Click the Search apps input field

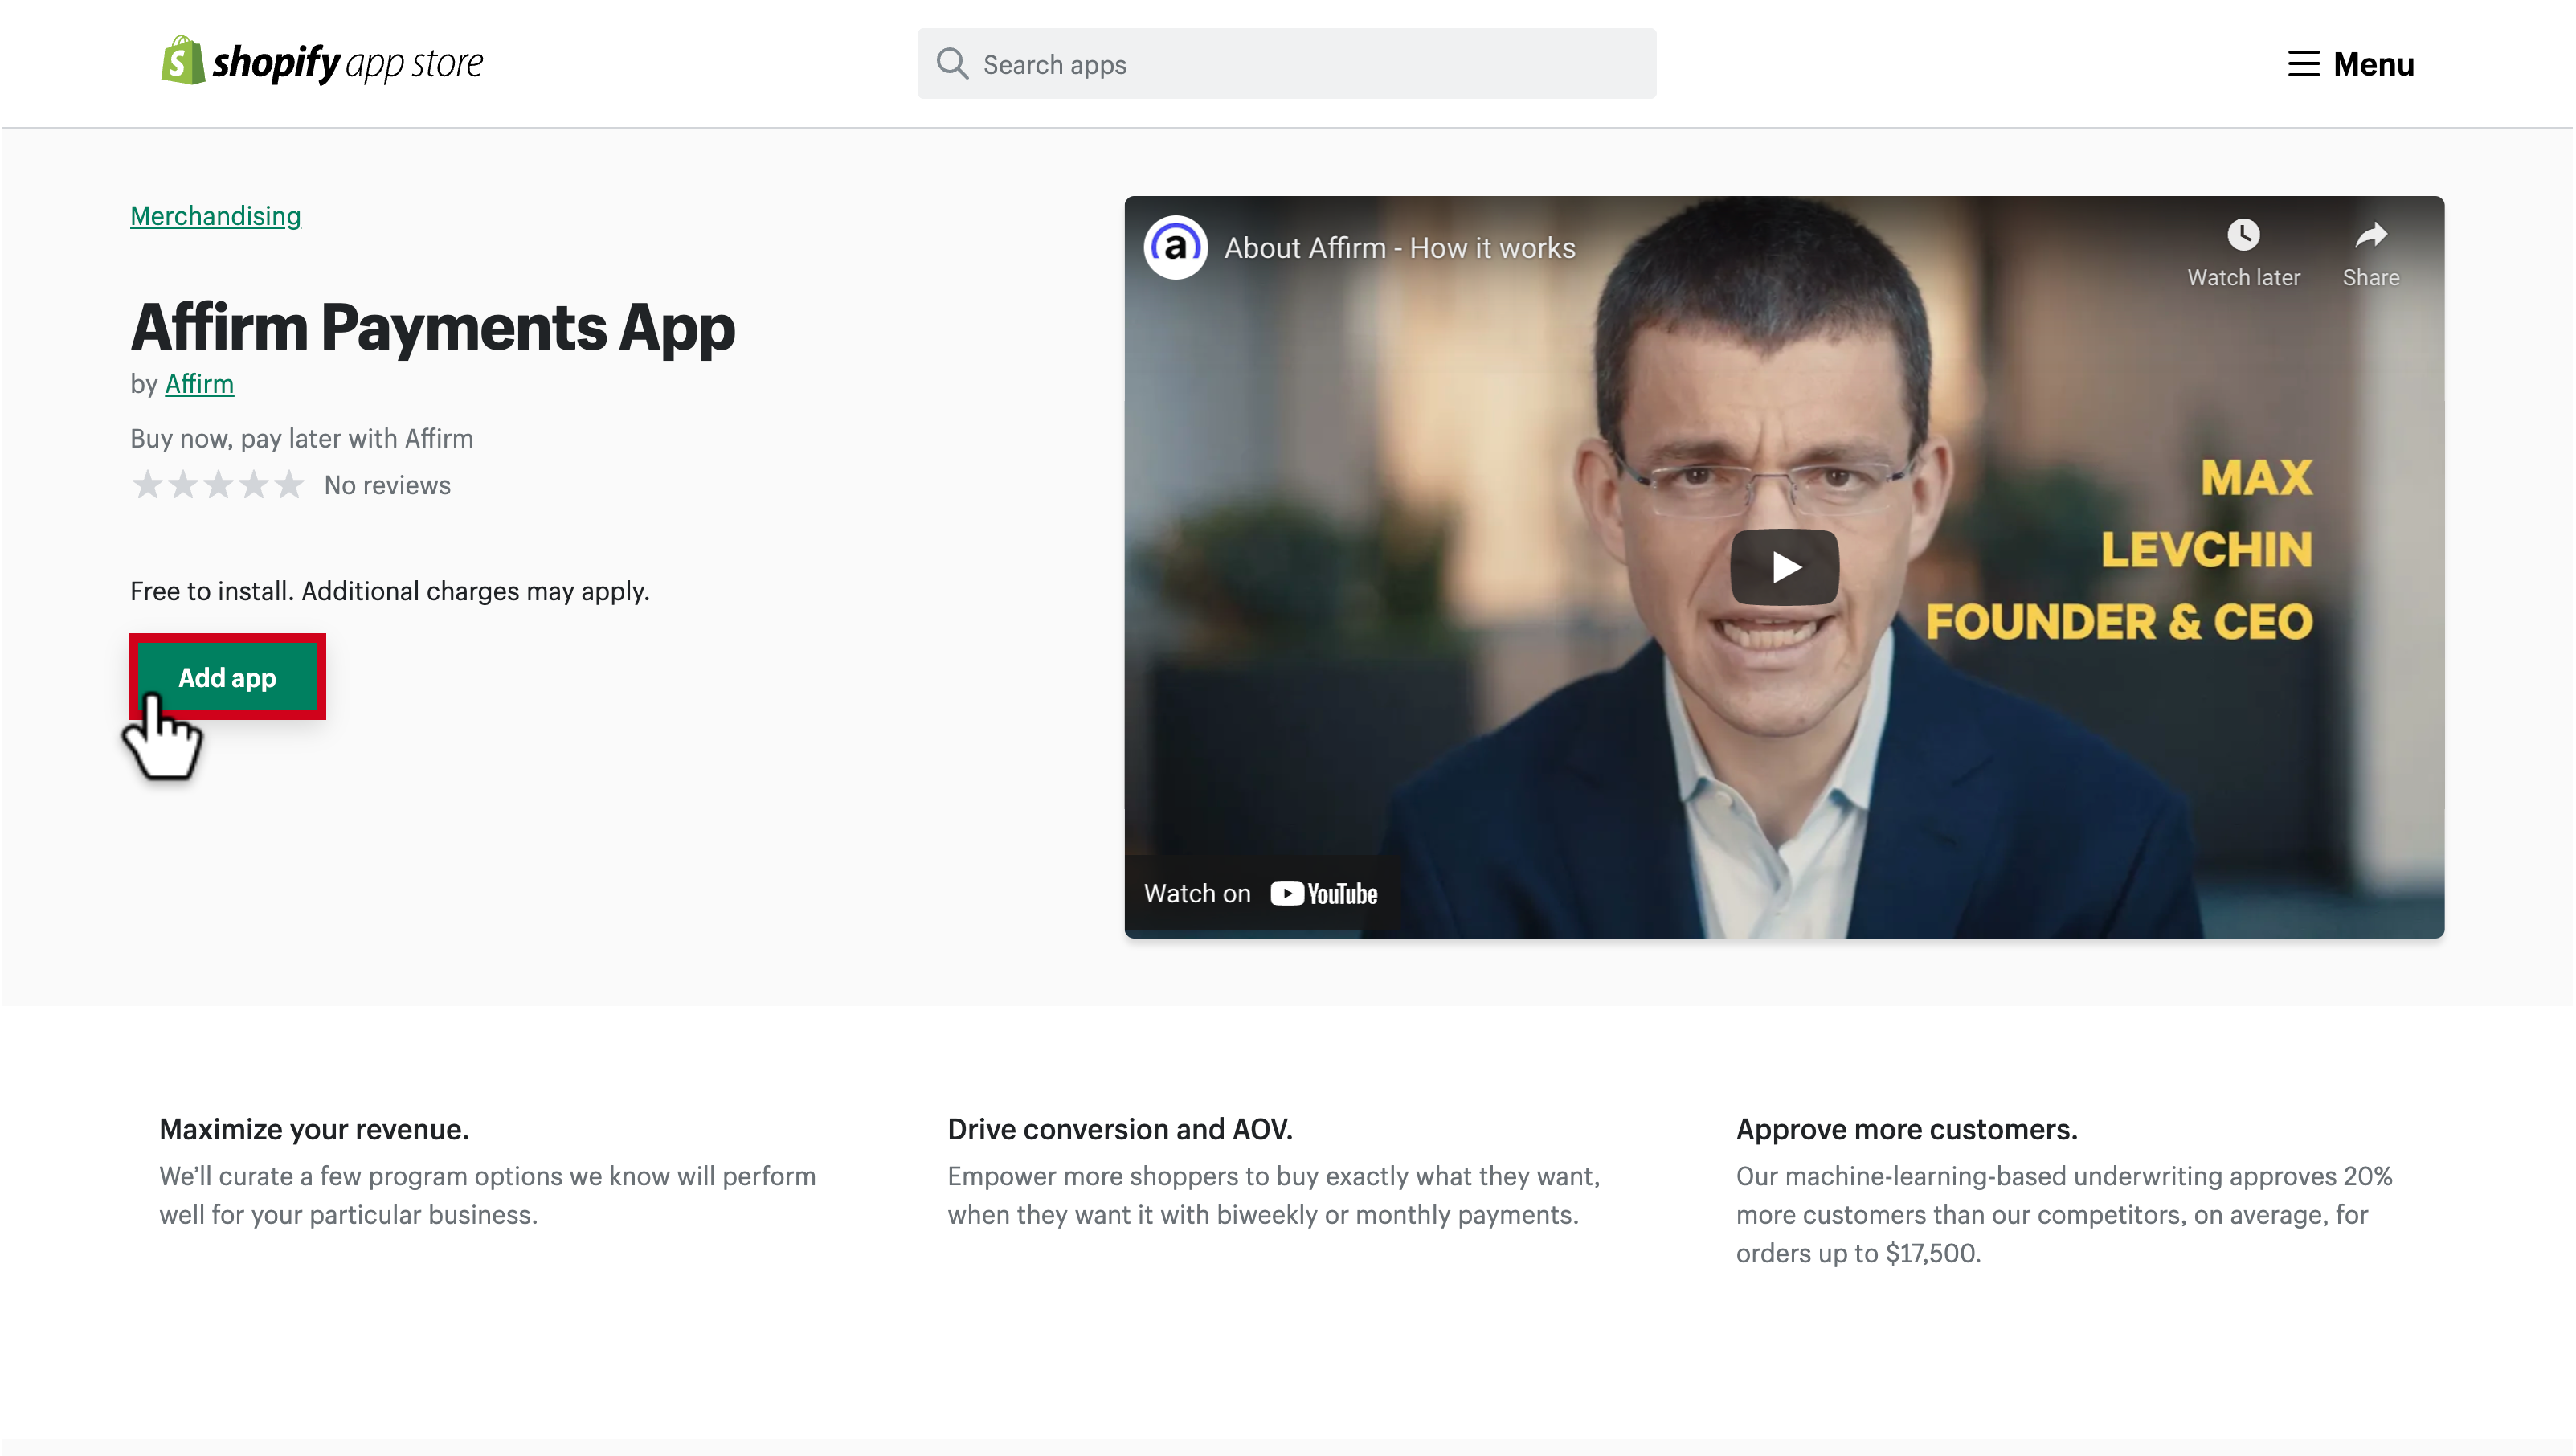coord(1286,63)
